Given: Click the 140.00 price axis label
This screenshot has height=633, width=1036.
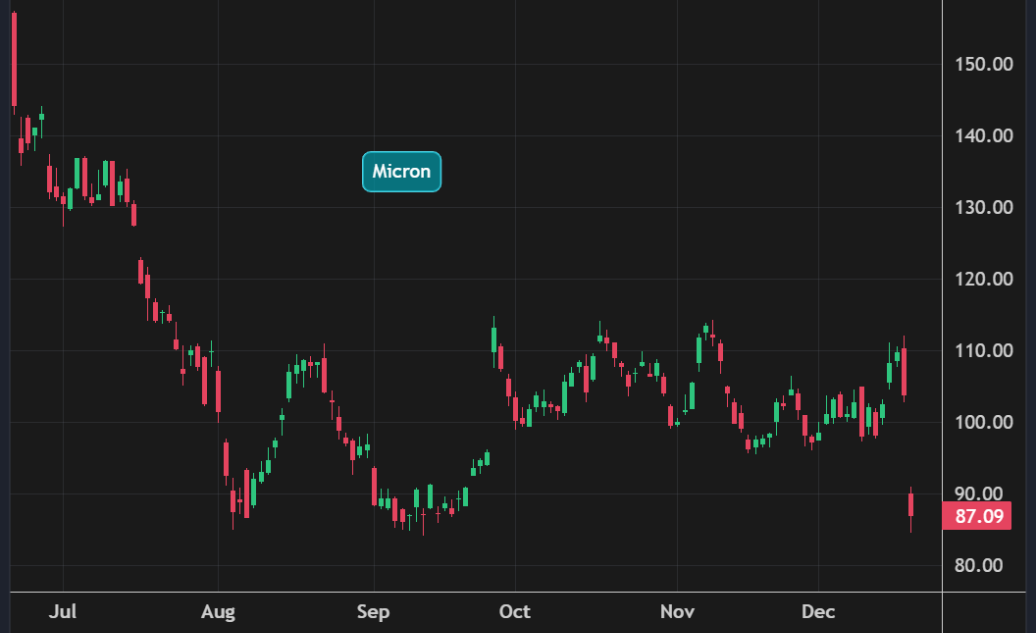Looking at the screenshot, I should click(x=979, y=136).
